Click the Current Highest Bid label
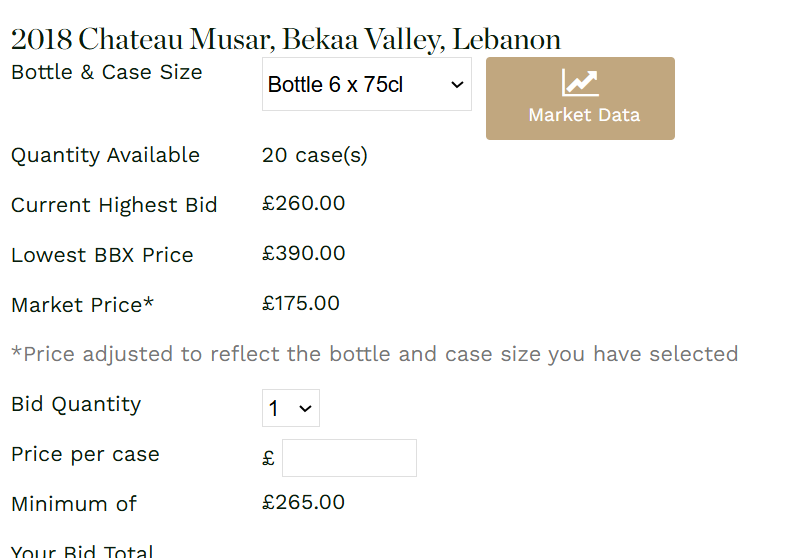The width and height of the screenshot is (789, 558). pyautogui.click(x=114, y=205)
